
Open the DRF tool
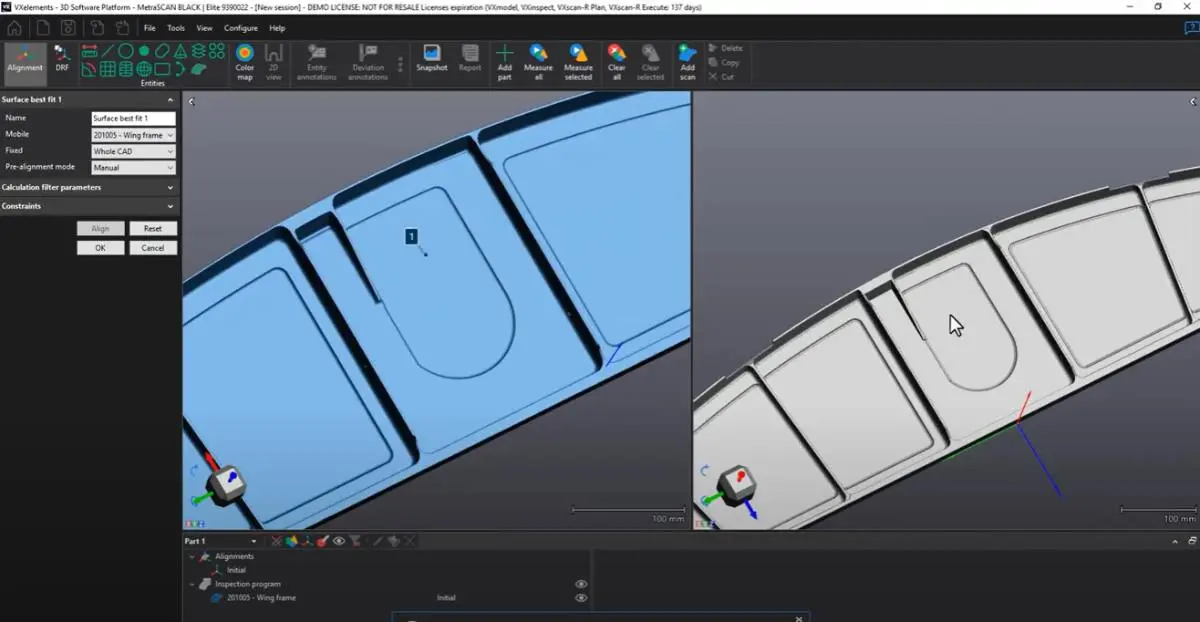point(61,60)
